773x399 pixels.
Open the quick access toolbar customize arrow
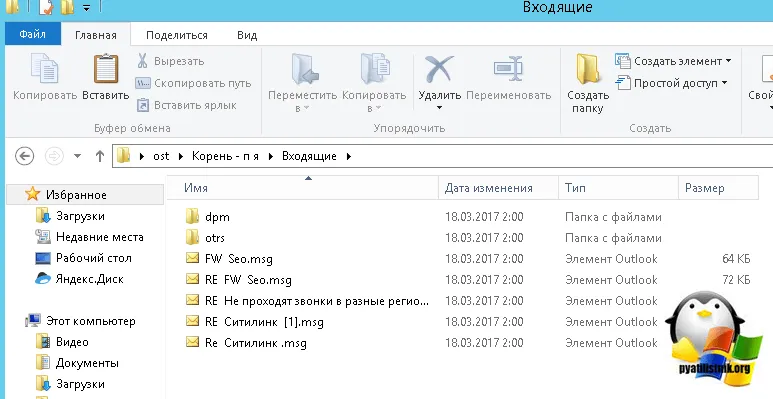87,8
